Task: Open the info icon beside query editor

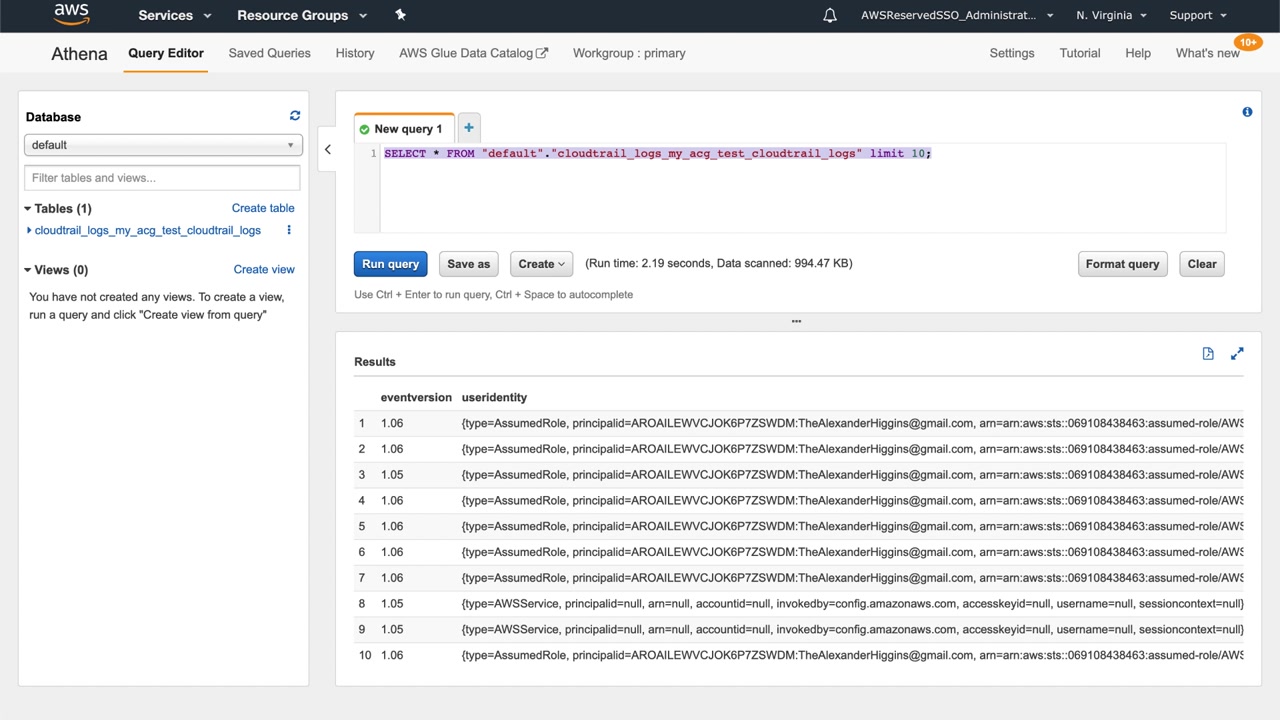Action: 1247,112
